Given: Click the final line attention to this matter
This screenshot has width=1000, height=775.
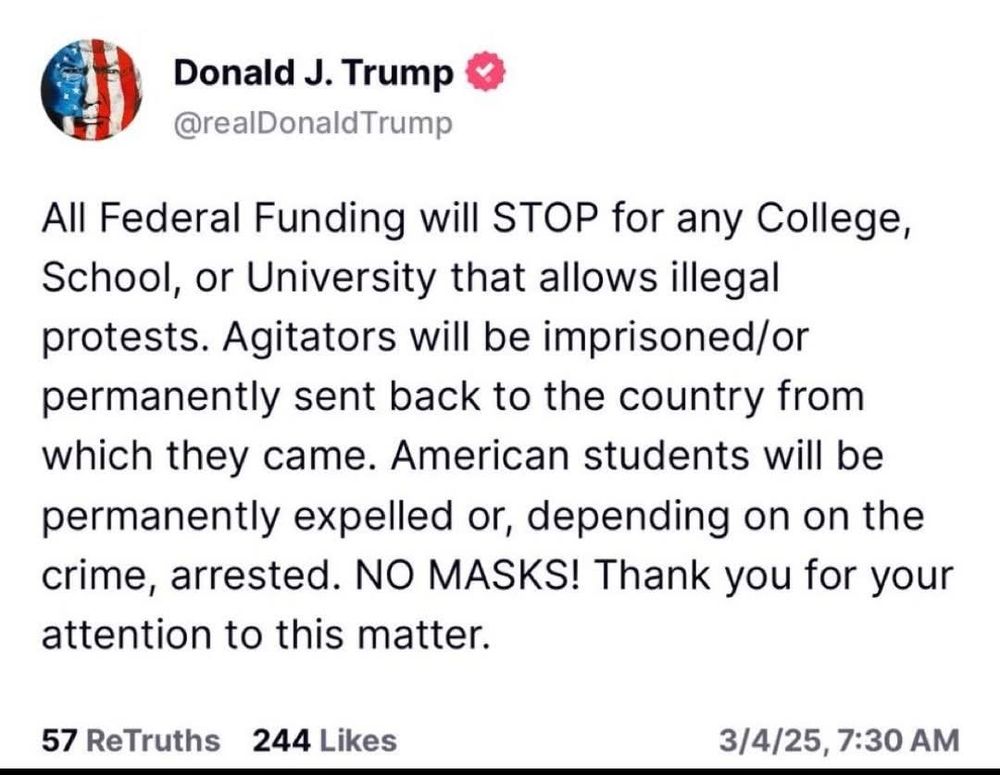Looking at the screenshot, I should [x=266, y=635].
